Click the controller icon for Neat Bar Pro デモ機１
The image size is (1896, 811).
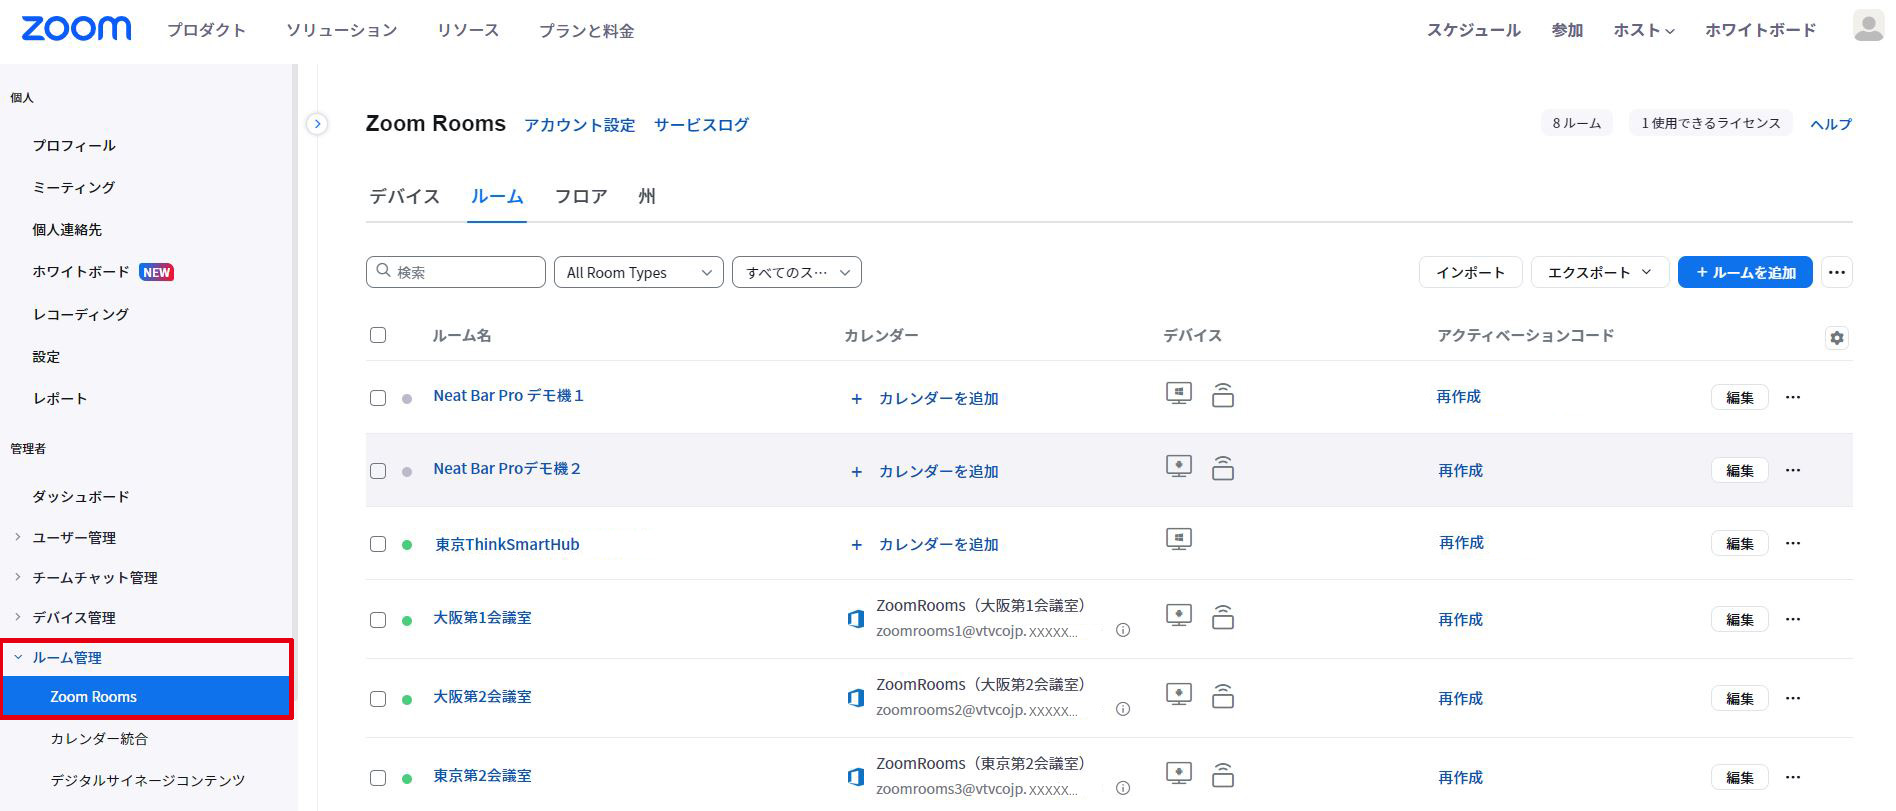click(1222, 395)
